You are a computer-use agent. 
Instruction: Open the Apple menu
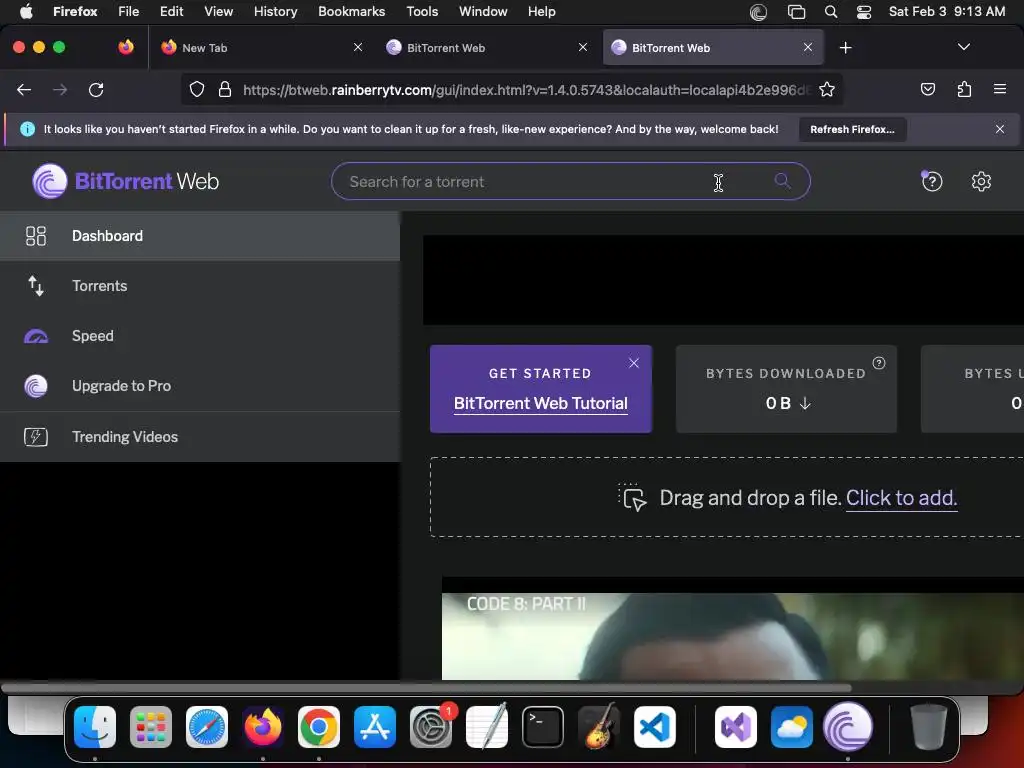pyautogui.click(x=26, y=12)
